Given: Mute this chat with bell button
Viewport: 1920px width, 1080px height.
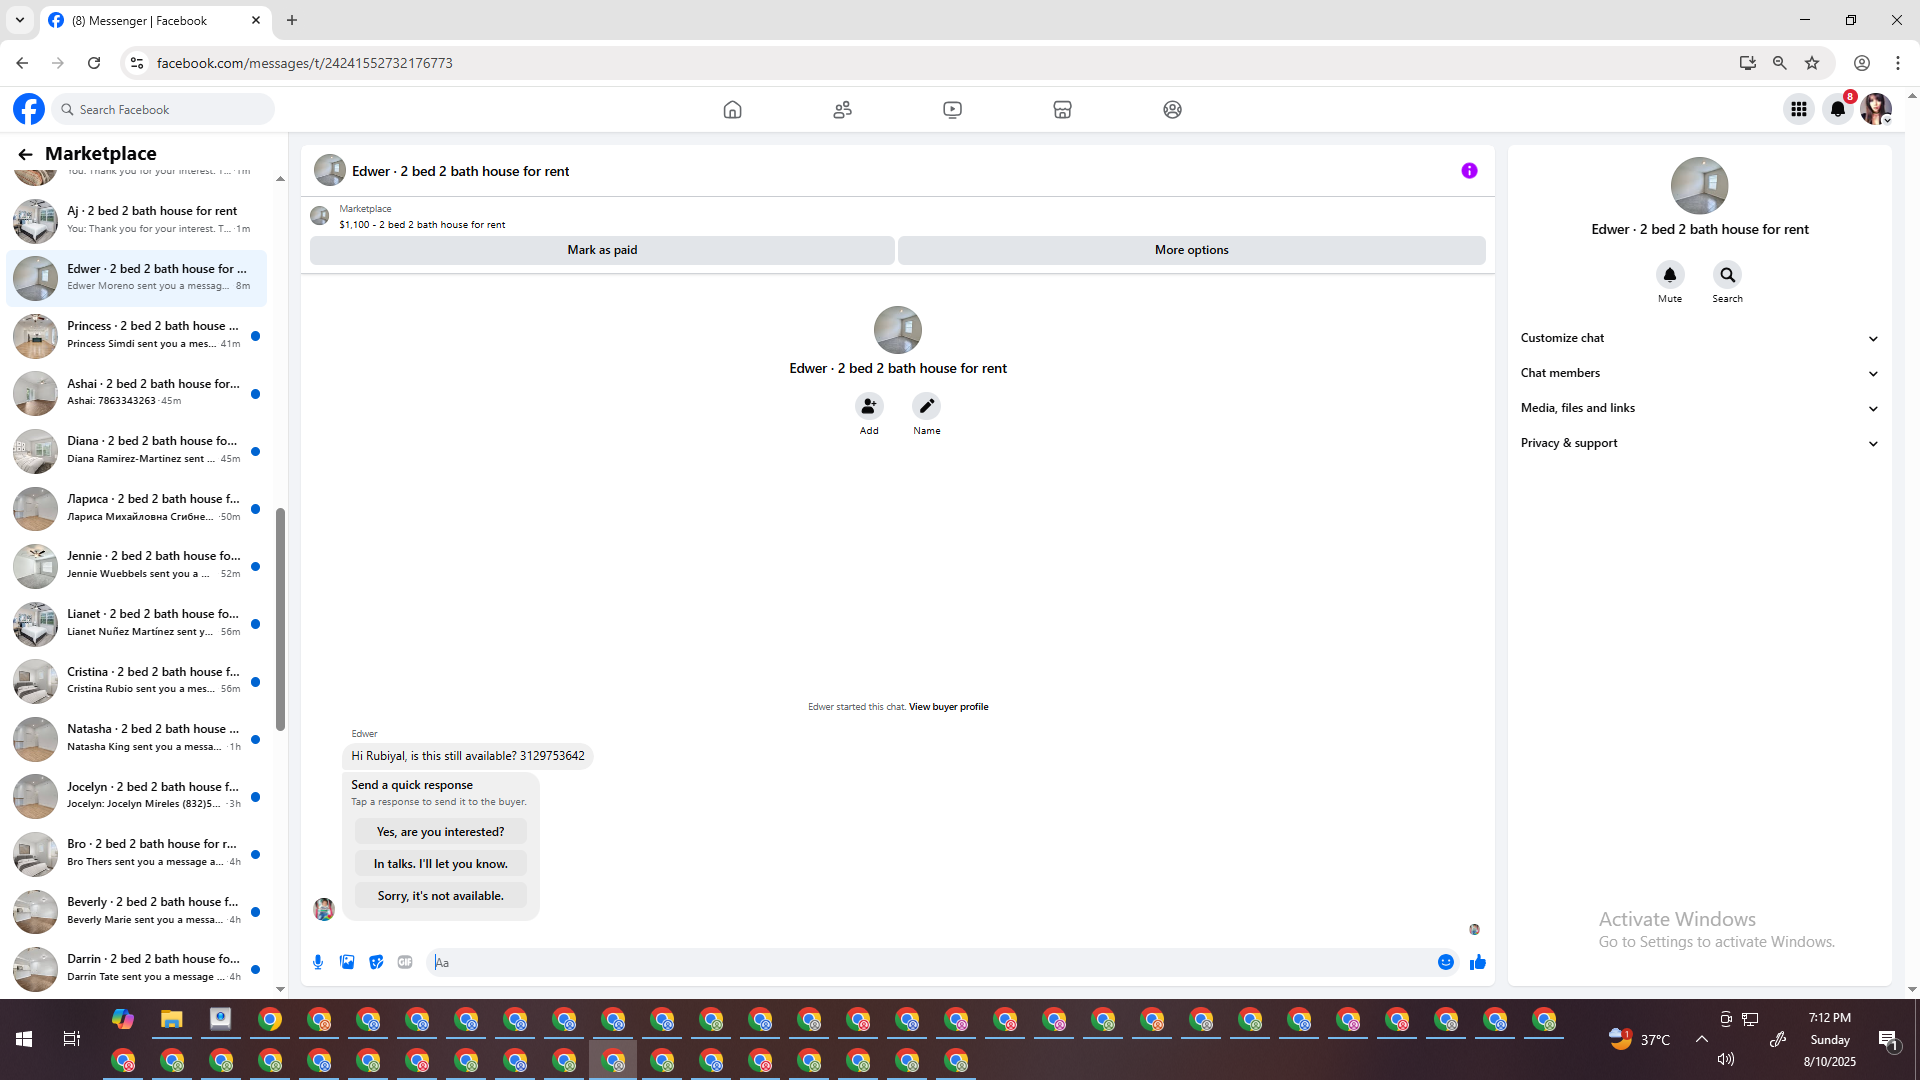Looking at the screenshot, I should coord(1670,275).
